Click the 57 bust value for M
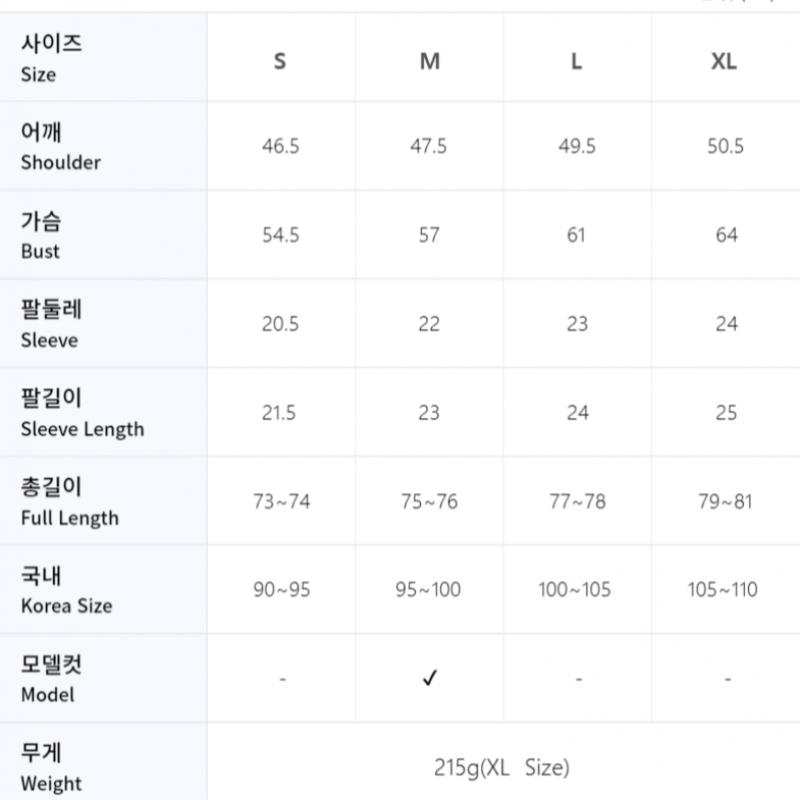The image size is (800, 800). point(429,235)
